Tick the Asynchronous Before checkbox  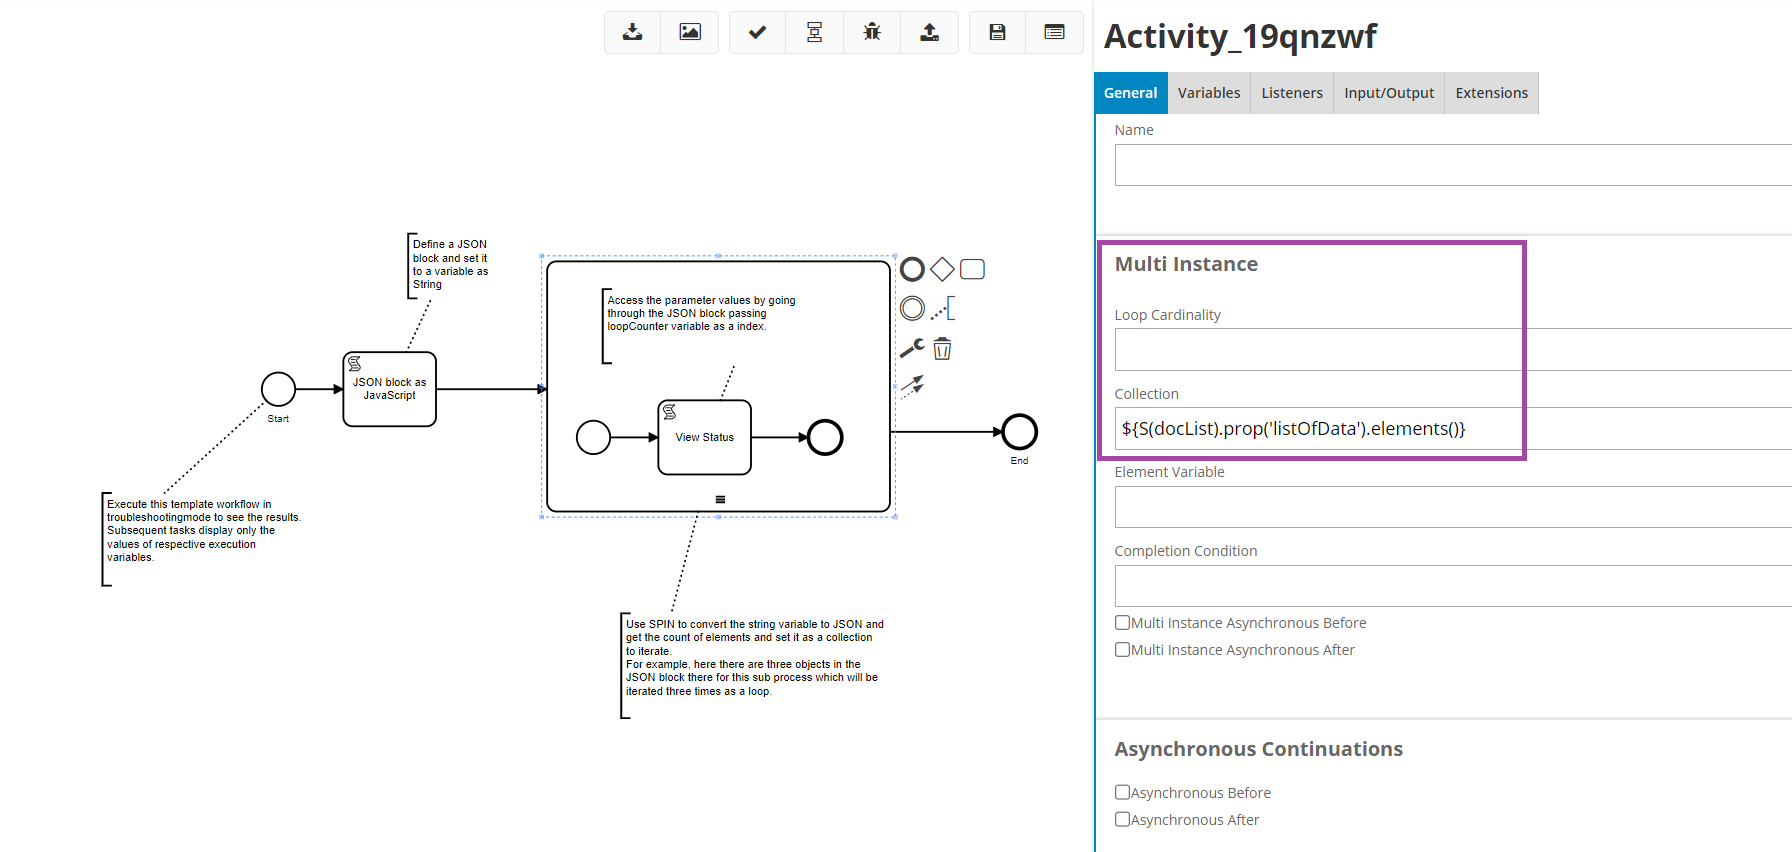click(x=1123, y=793)
